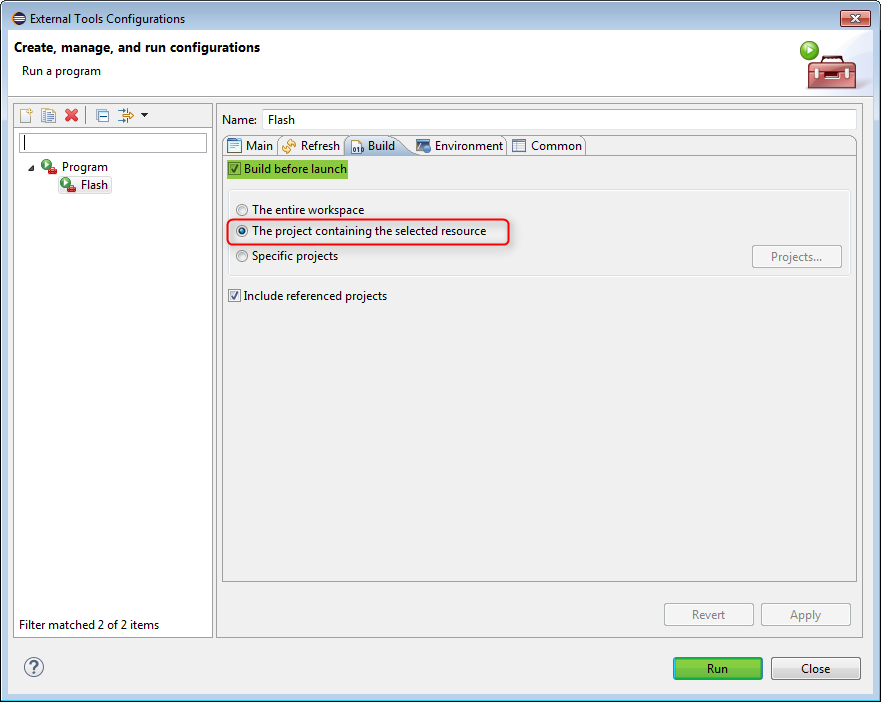Image resolution: width=881 pixels, height=702 pixels.
Task: Uncheck Include referenced projects
Action: (x=234, y=296)
